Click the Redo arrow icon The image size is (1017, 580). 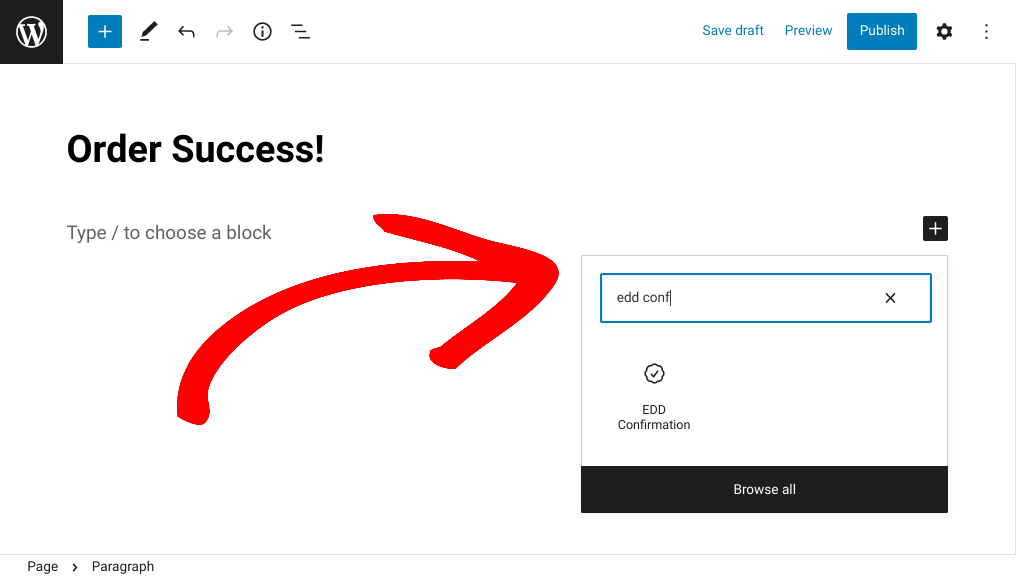(224, 31)
